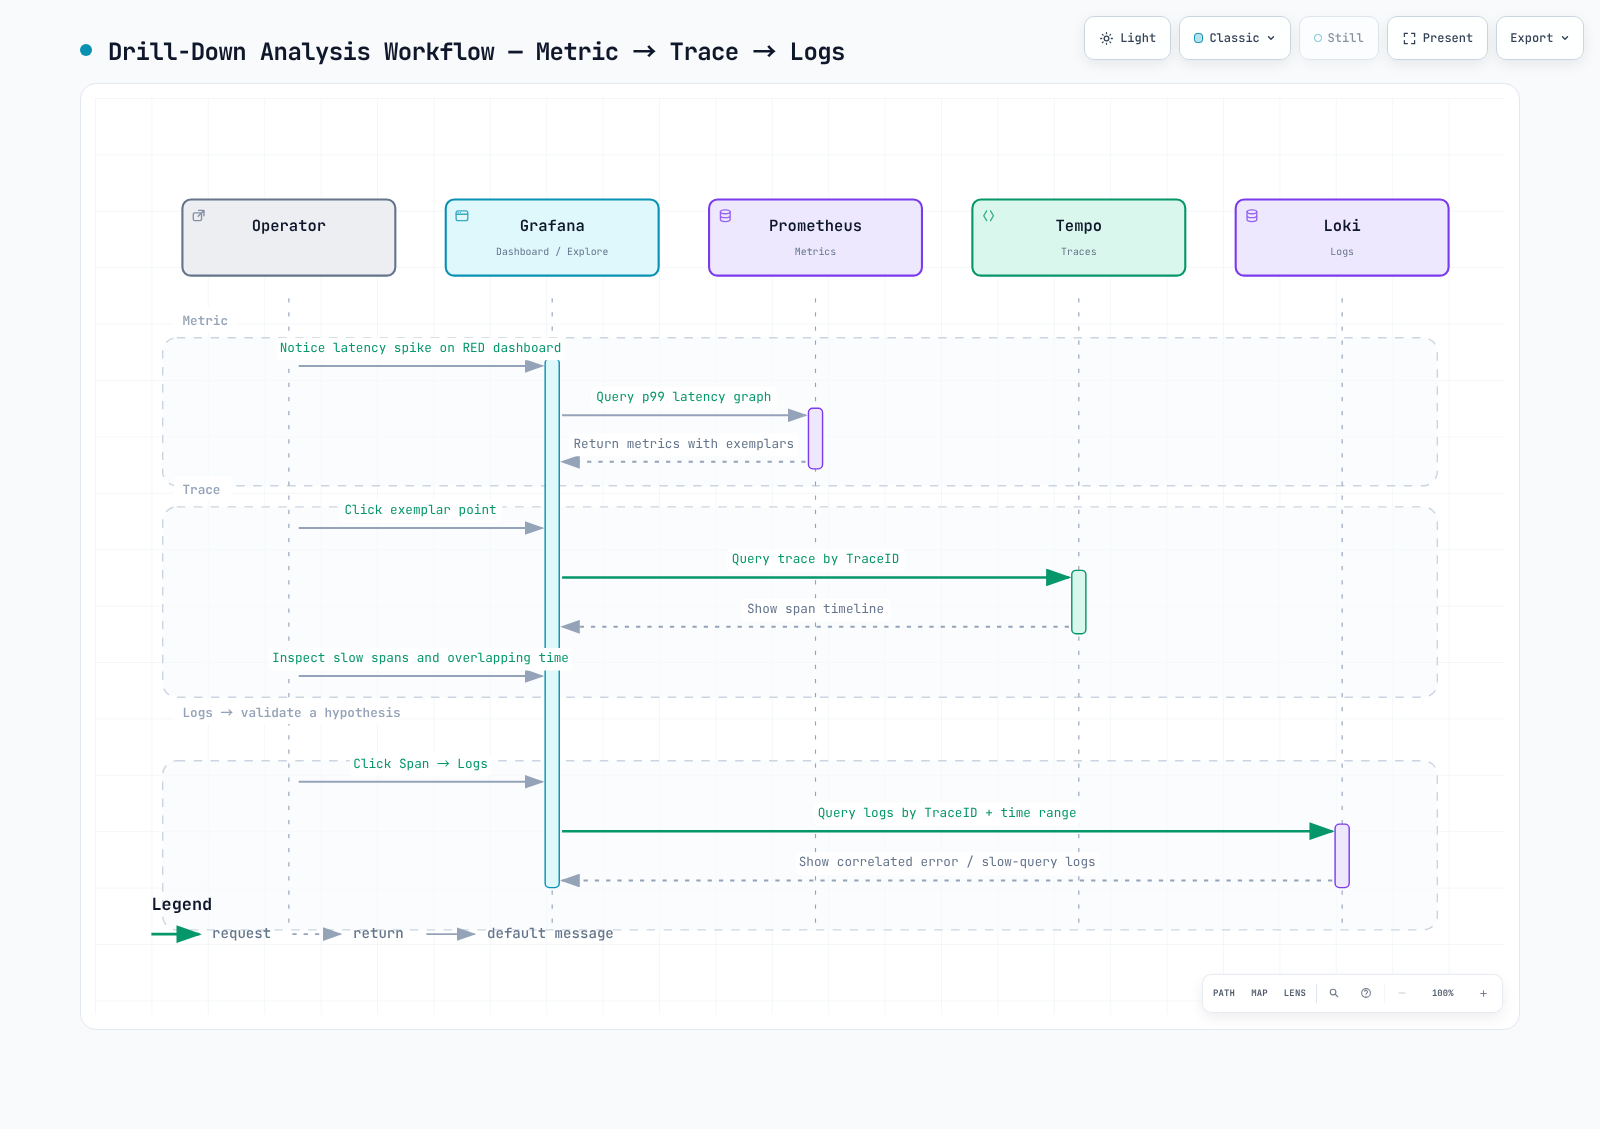The image size is (1600, 1129).
Task: Click the teal dot beside the title
Action: pyautogui.click(x=86, y=50)
